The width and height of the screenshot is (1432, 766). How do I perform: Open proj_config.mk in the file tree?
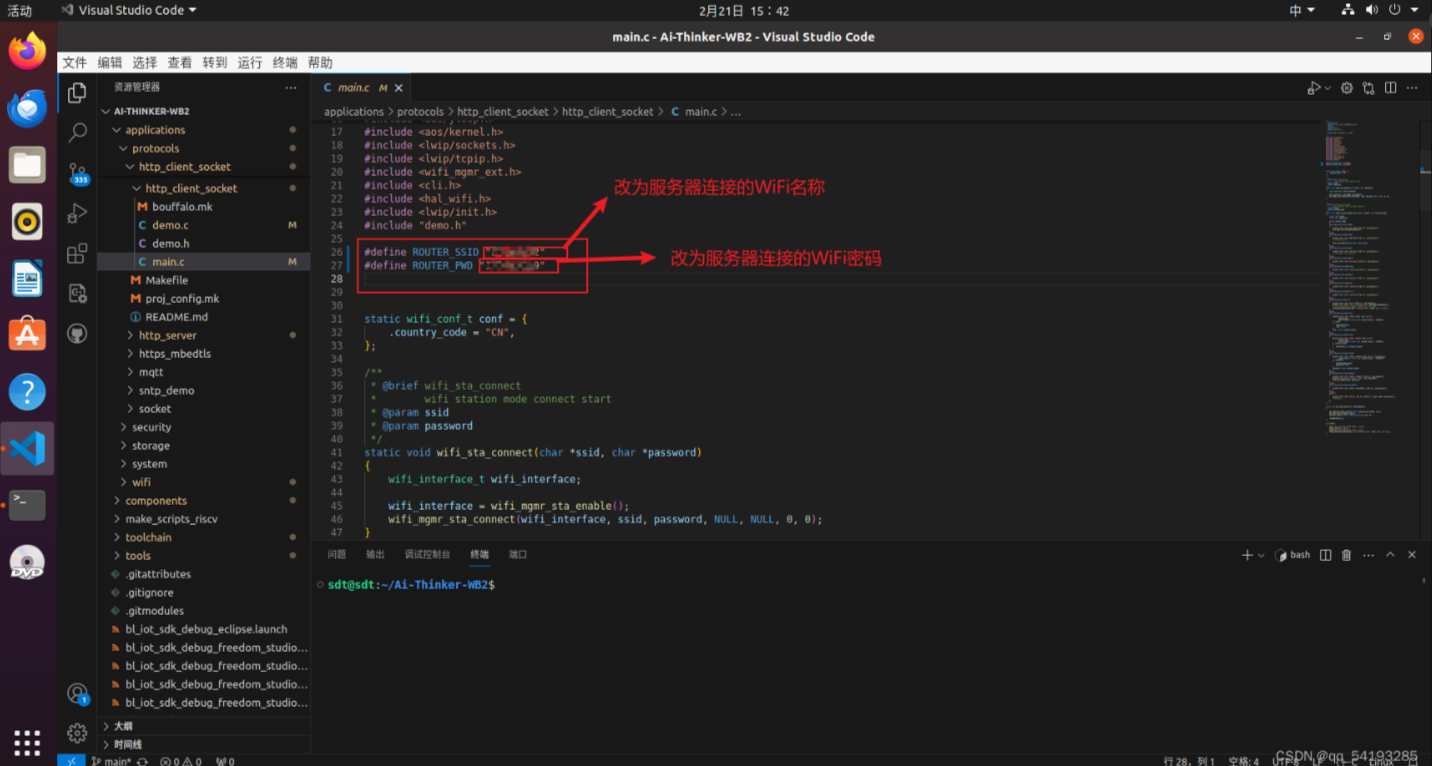coord(203,298)
